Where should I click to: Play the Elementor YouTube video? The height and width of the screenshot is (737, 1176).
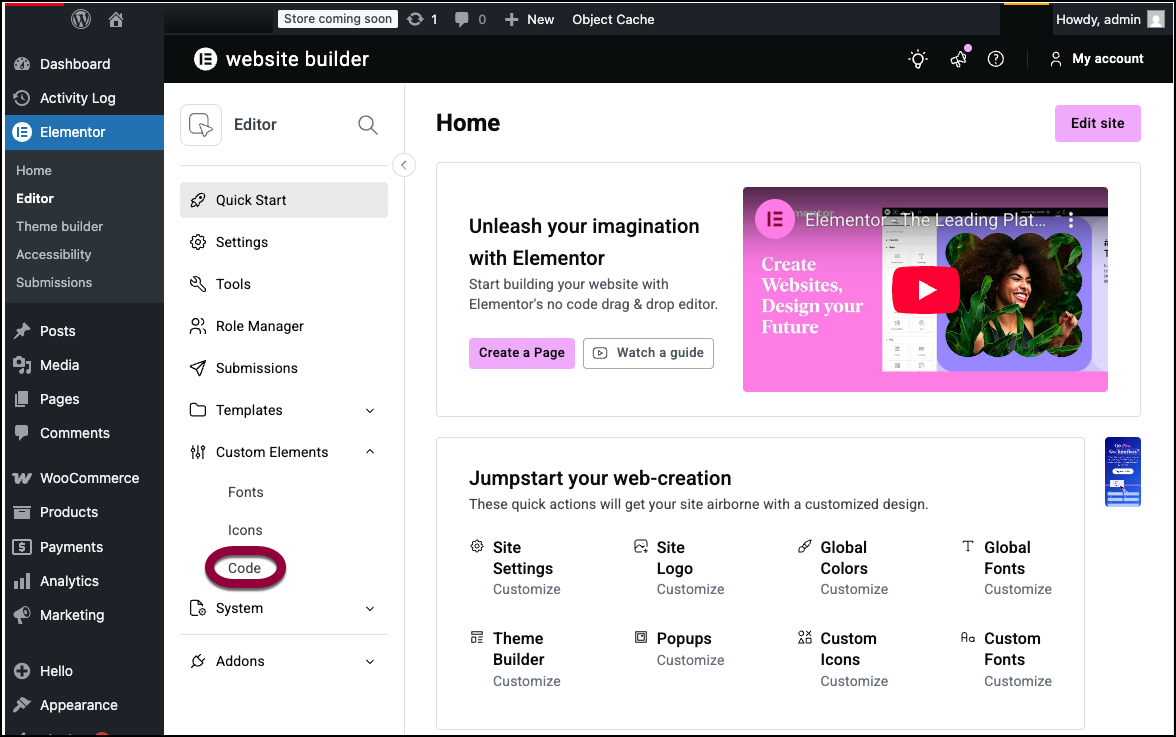tap(925, 290)
